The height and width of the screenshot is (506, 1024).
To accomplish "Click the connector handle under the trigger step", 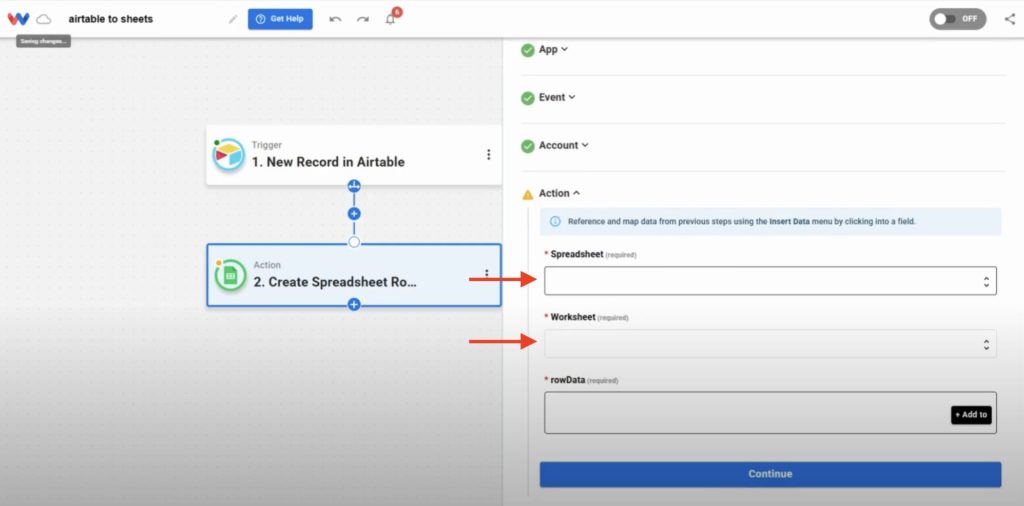I will pos(354,186).
